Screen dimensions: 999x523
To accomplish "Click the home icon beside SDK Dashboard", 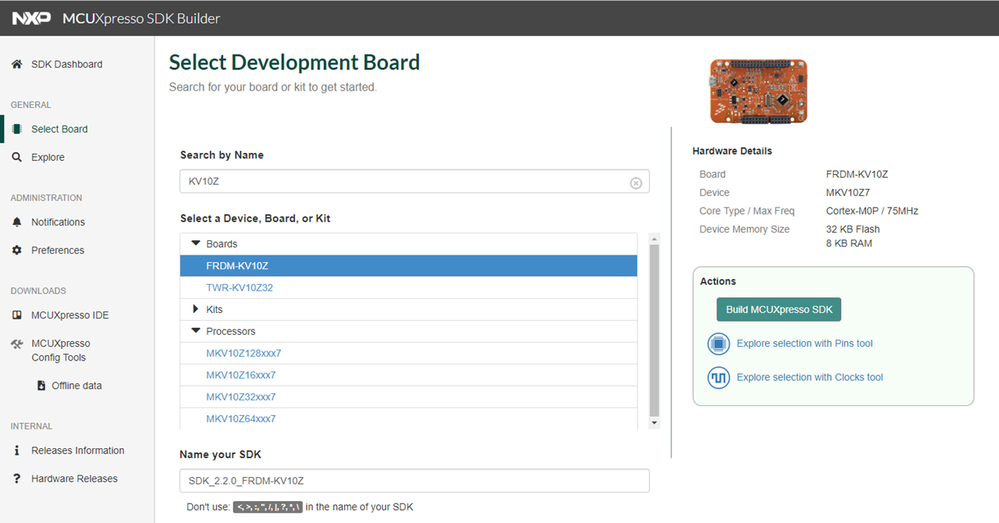I will (x=17, y=64).
